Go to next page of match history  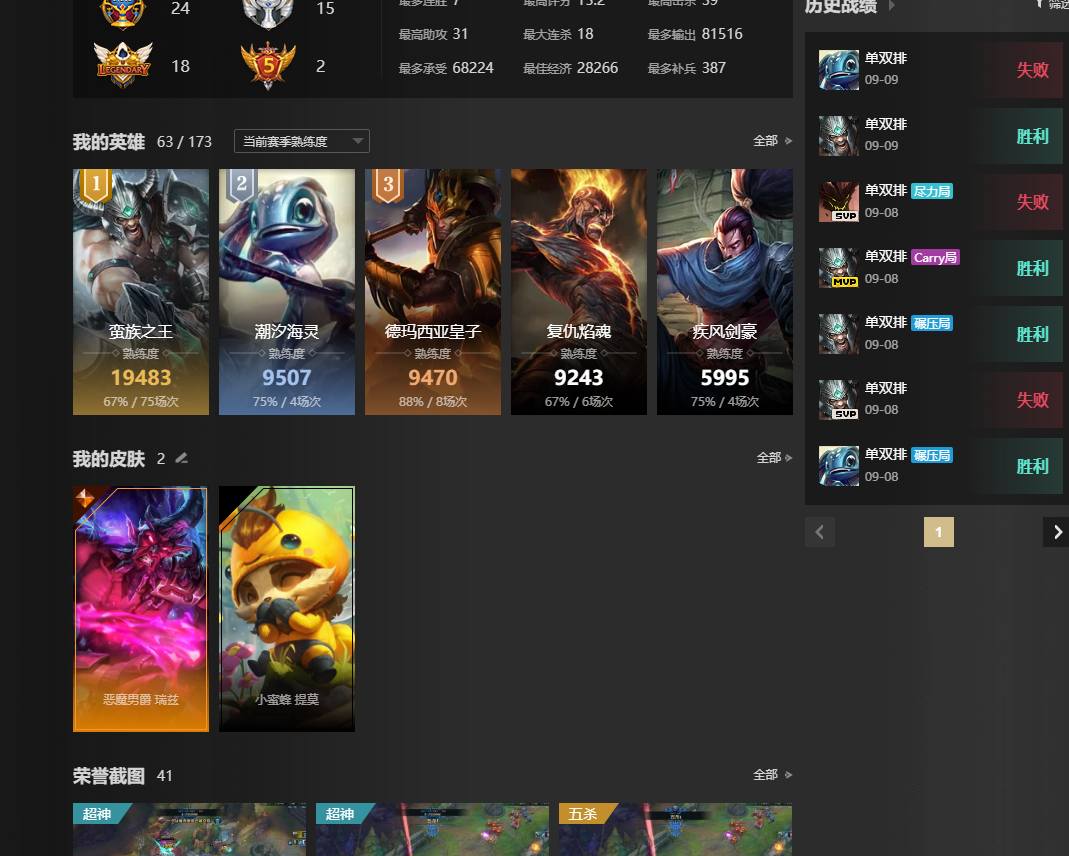tap(1056, 532)
